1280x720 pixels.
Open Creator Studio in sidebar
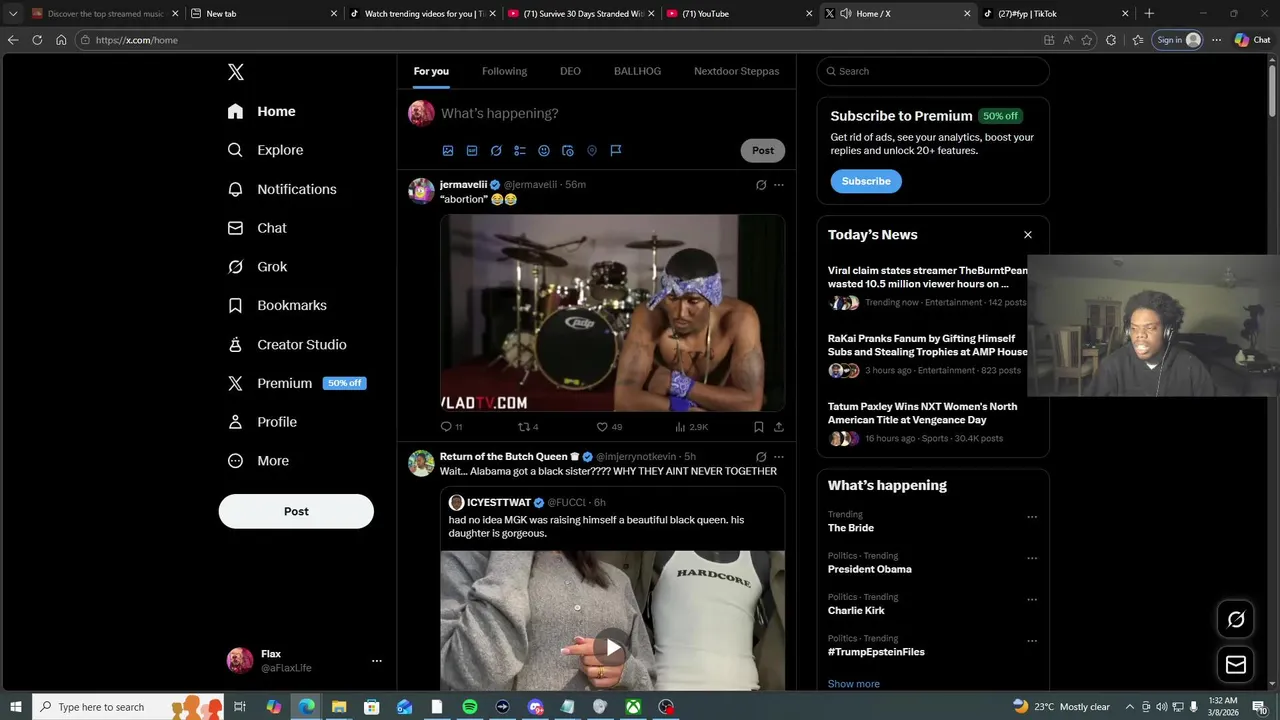coord(288,345)
